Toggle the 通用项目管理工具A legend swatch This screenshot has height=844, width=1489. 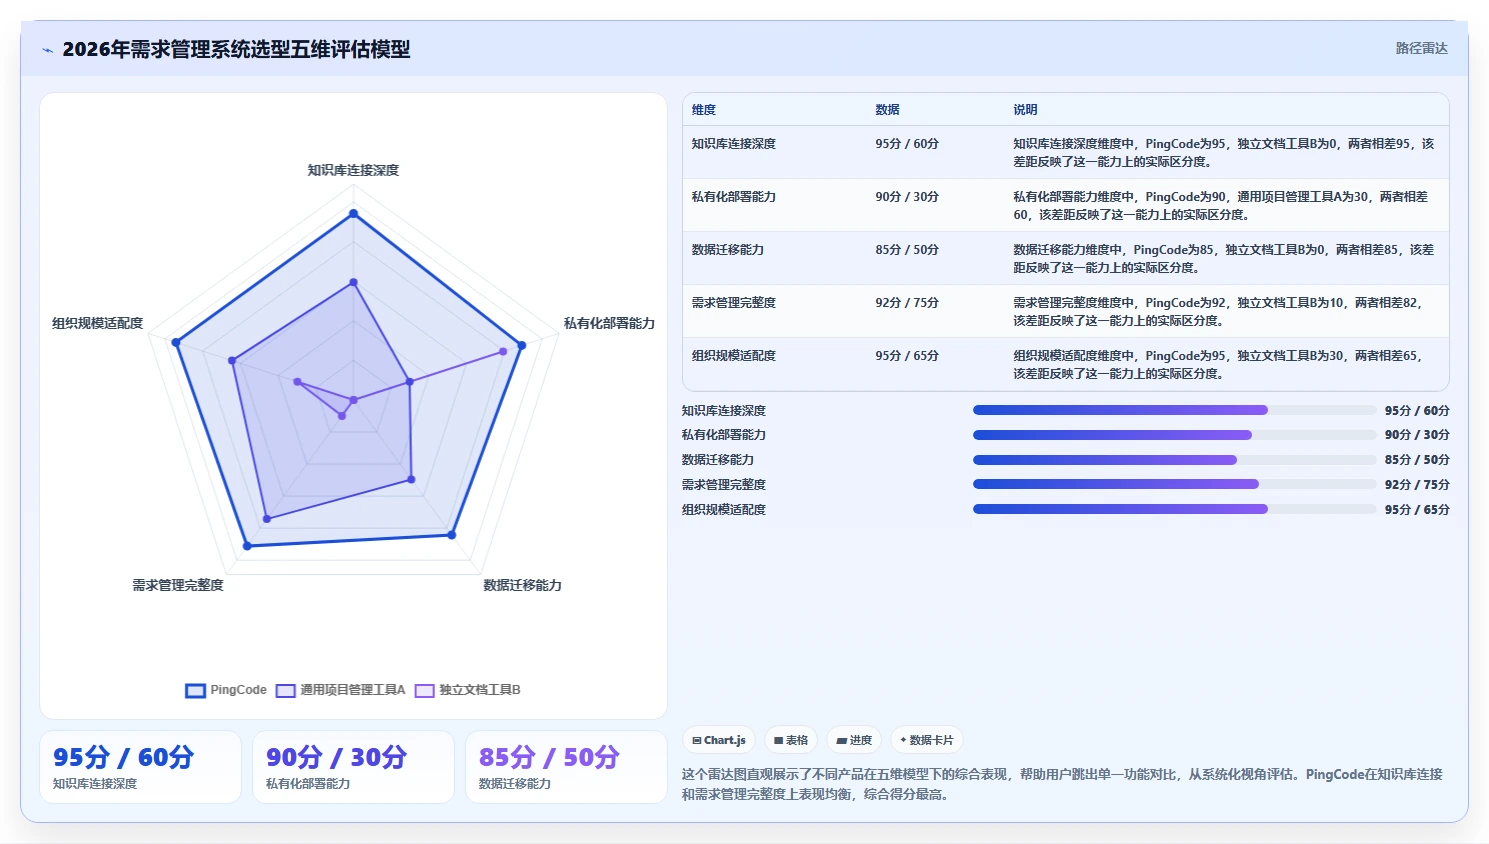coord(285,690)
